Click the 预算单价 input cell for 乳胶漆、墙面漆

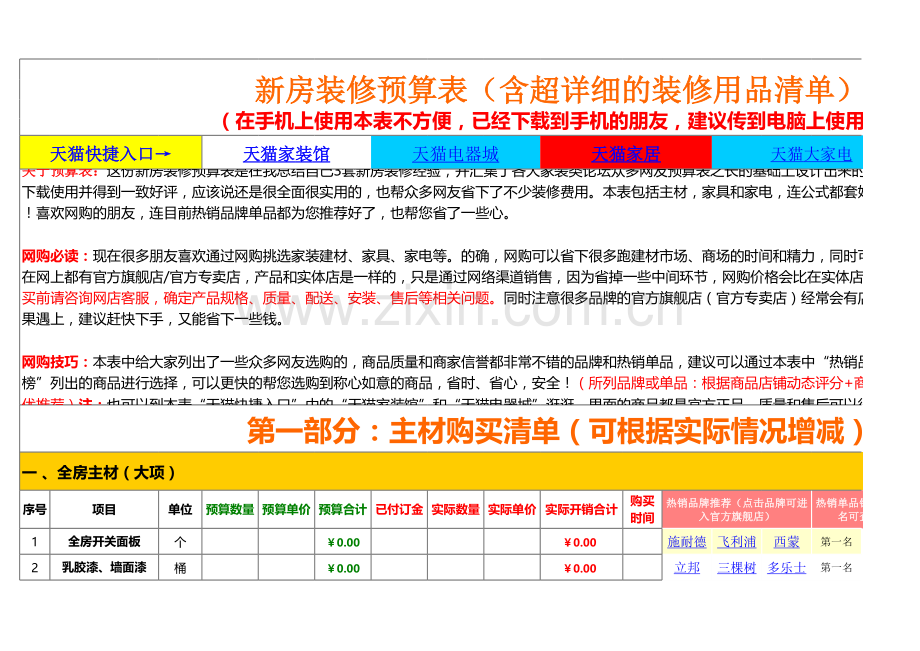(x=286, y=567)
